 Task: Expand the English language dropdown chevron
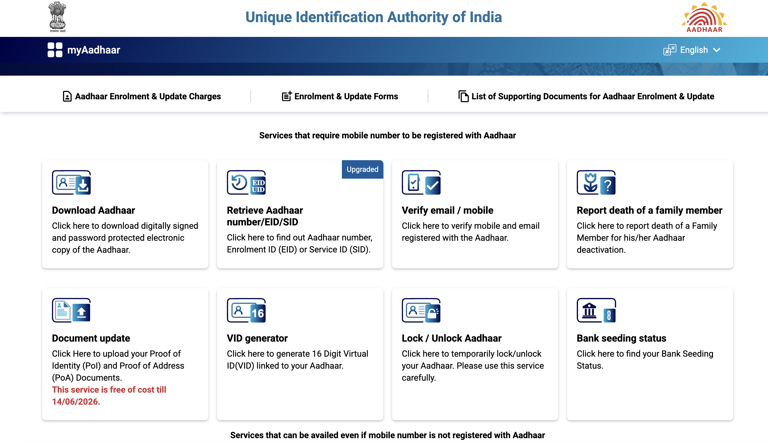coord(717,50)
